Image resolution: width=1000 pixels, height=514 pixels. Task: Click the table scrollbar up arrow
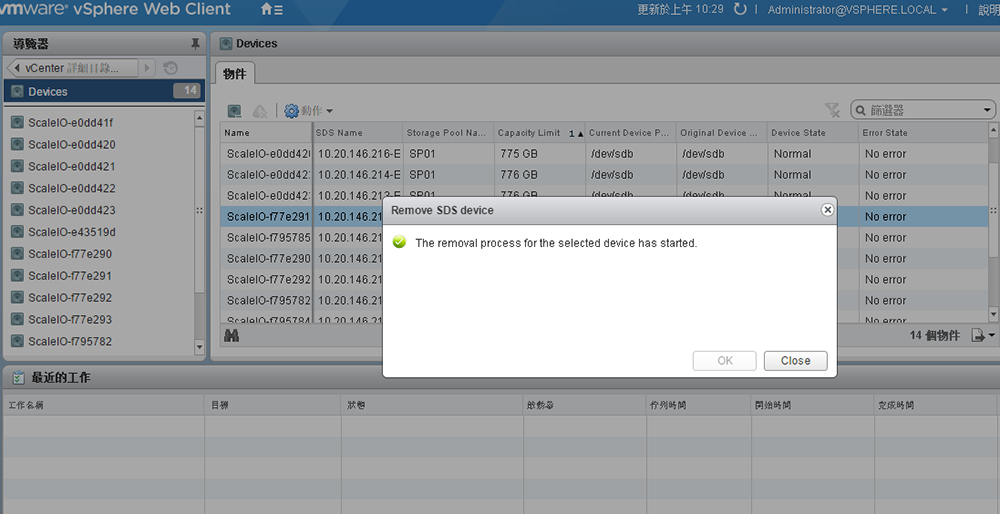993,131
